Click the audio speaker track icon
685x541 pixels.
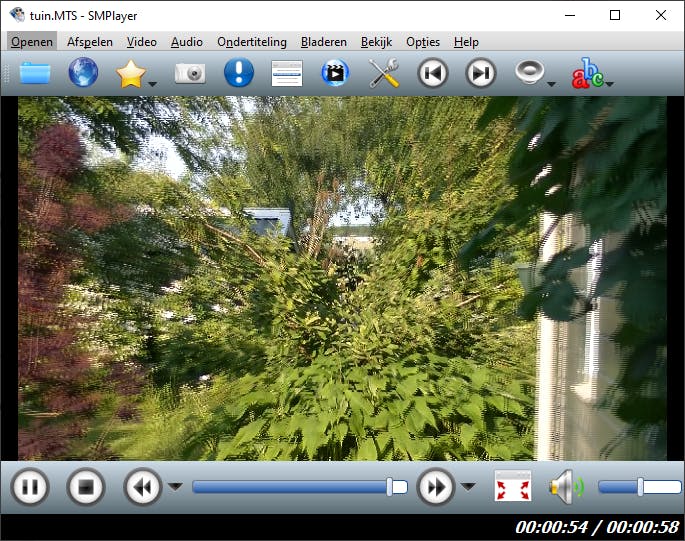click(x=529, y=72)
